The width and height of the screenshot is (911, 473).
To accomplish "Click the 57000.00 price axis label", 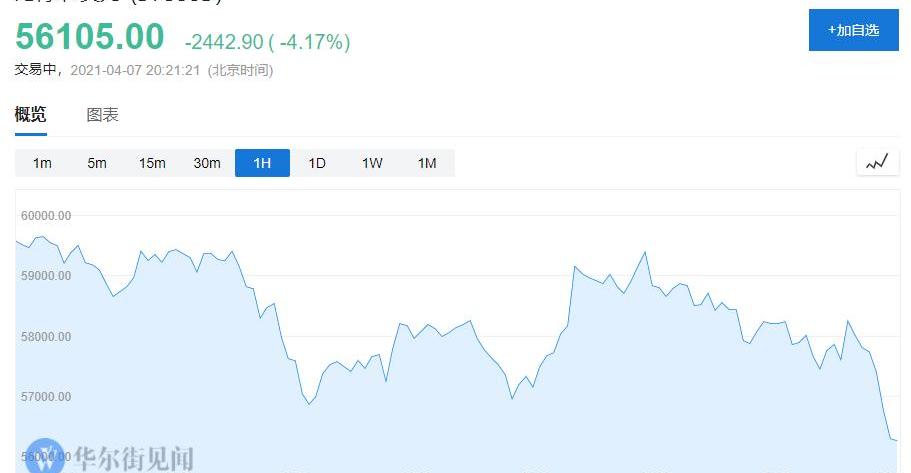I will coord(46,397).
